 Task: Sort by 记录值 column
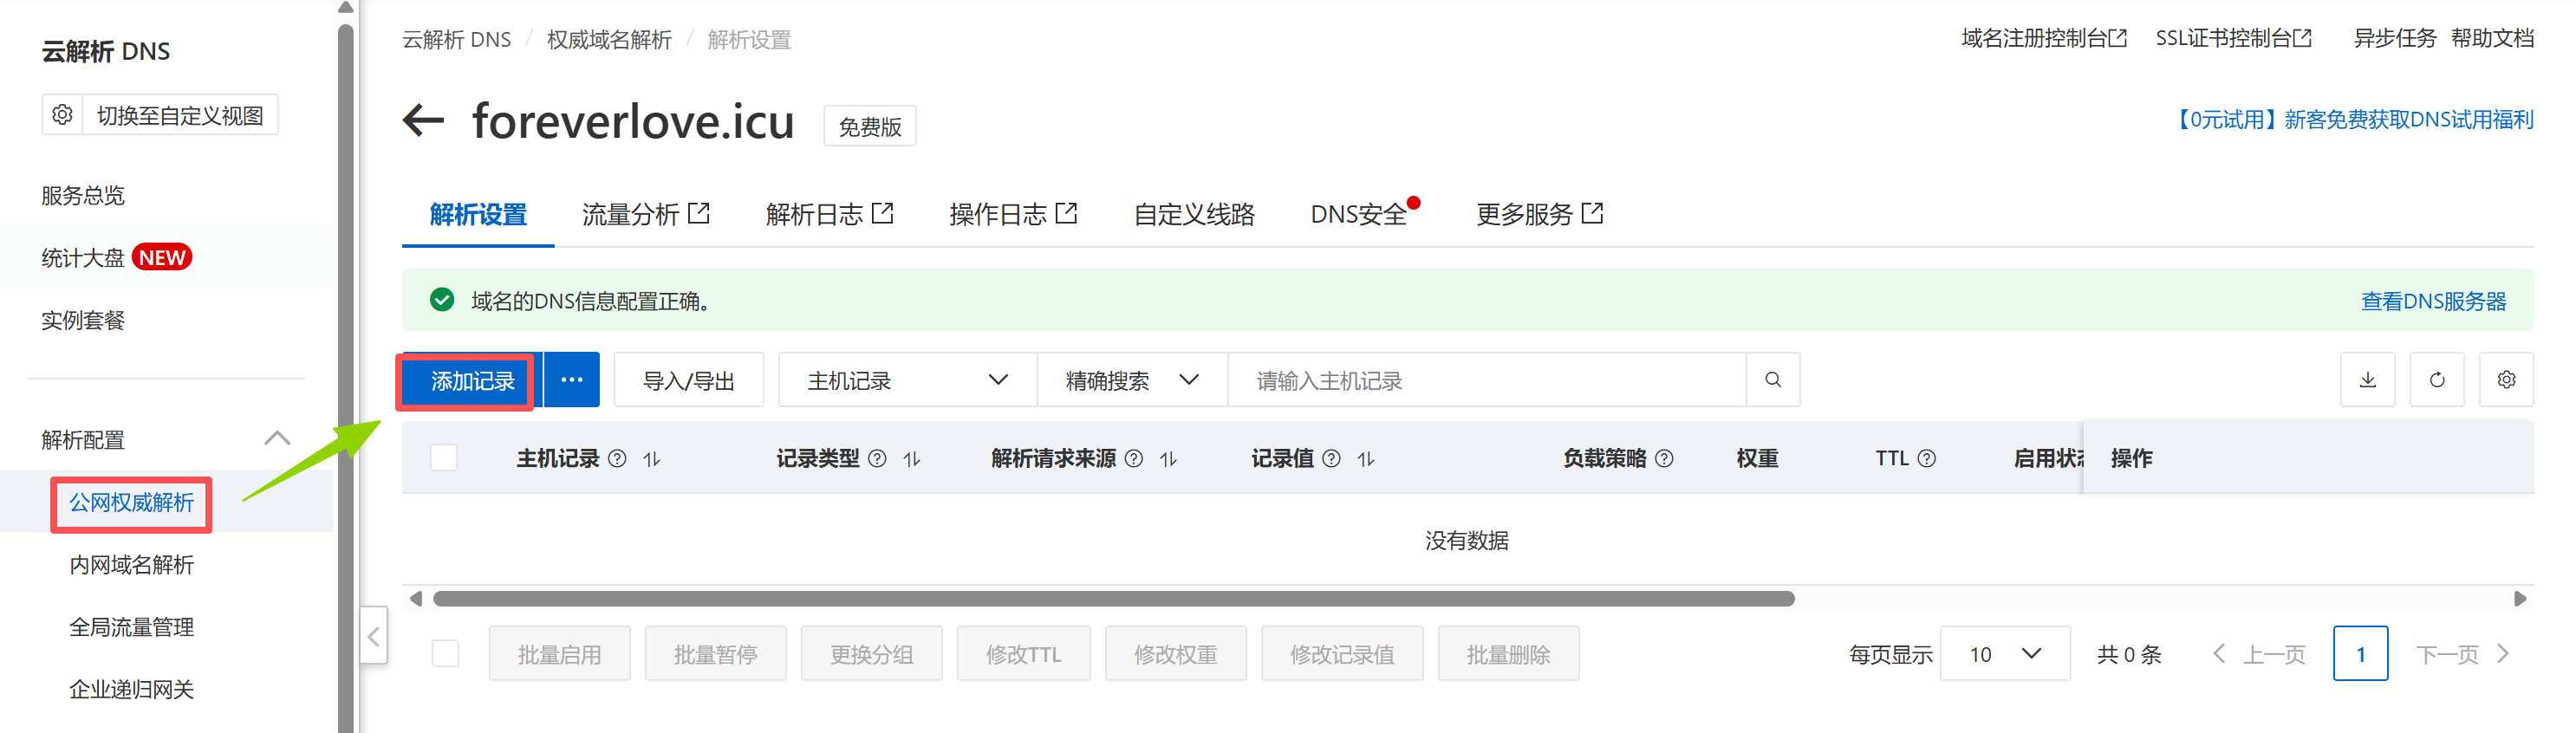pos(1366,459)
